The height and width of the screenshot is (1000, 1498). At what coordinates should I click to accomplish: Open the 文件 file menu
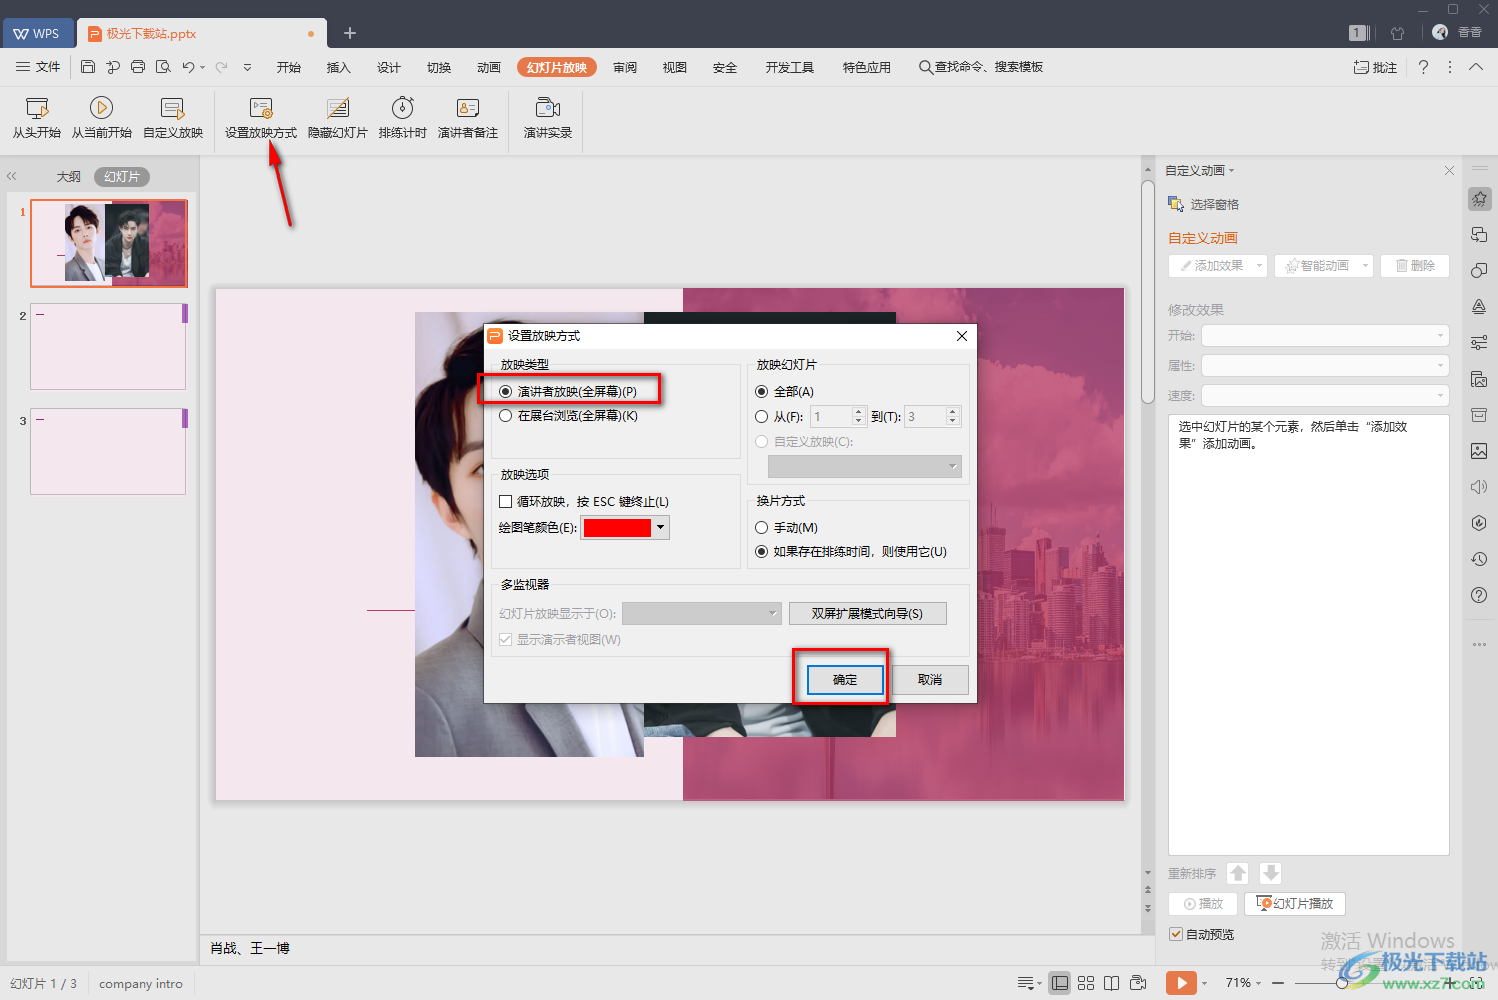click(x=38, y=67)
